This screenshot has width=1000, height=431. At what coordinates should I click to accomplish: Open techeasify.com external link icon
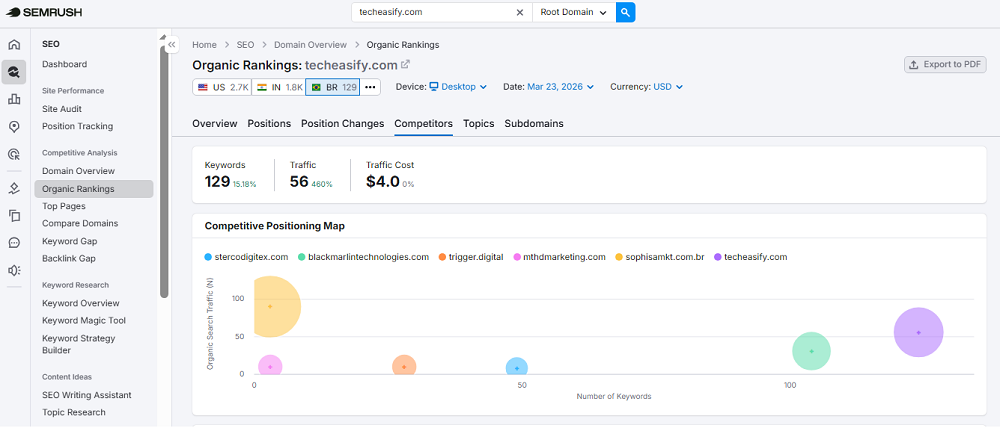click(x=405, y=64)
